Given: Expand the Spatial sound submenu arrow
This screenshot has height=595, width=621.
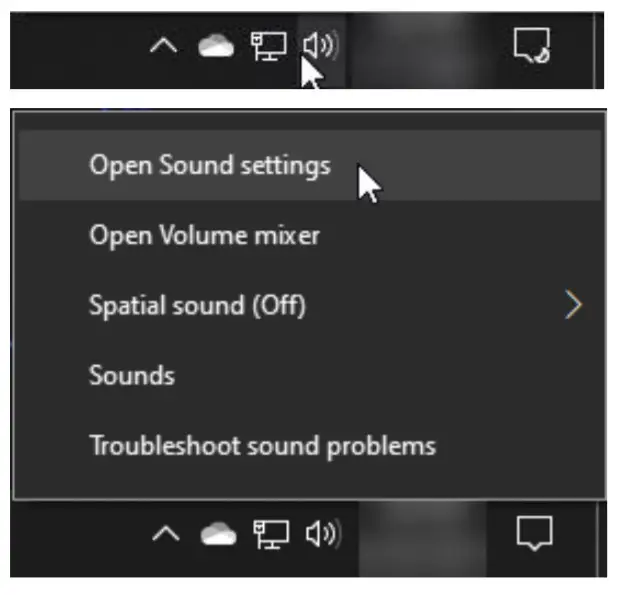Looking at the screenshot, I should 573,305.
